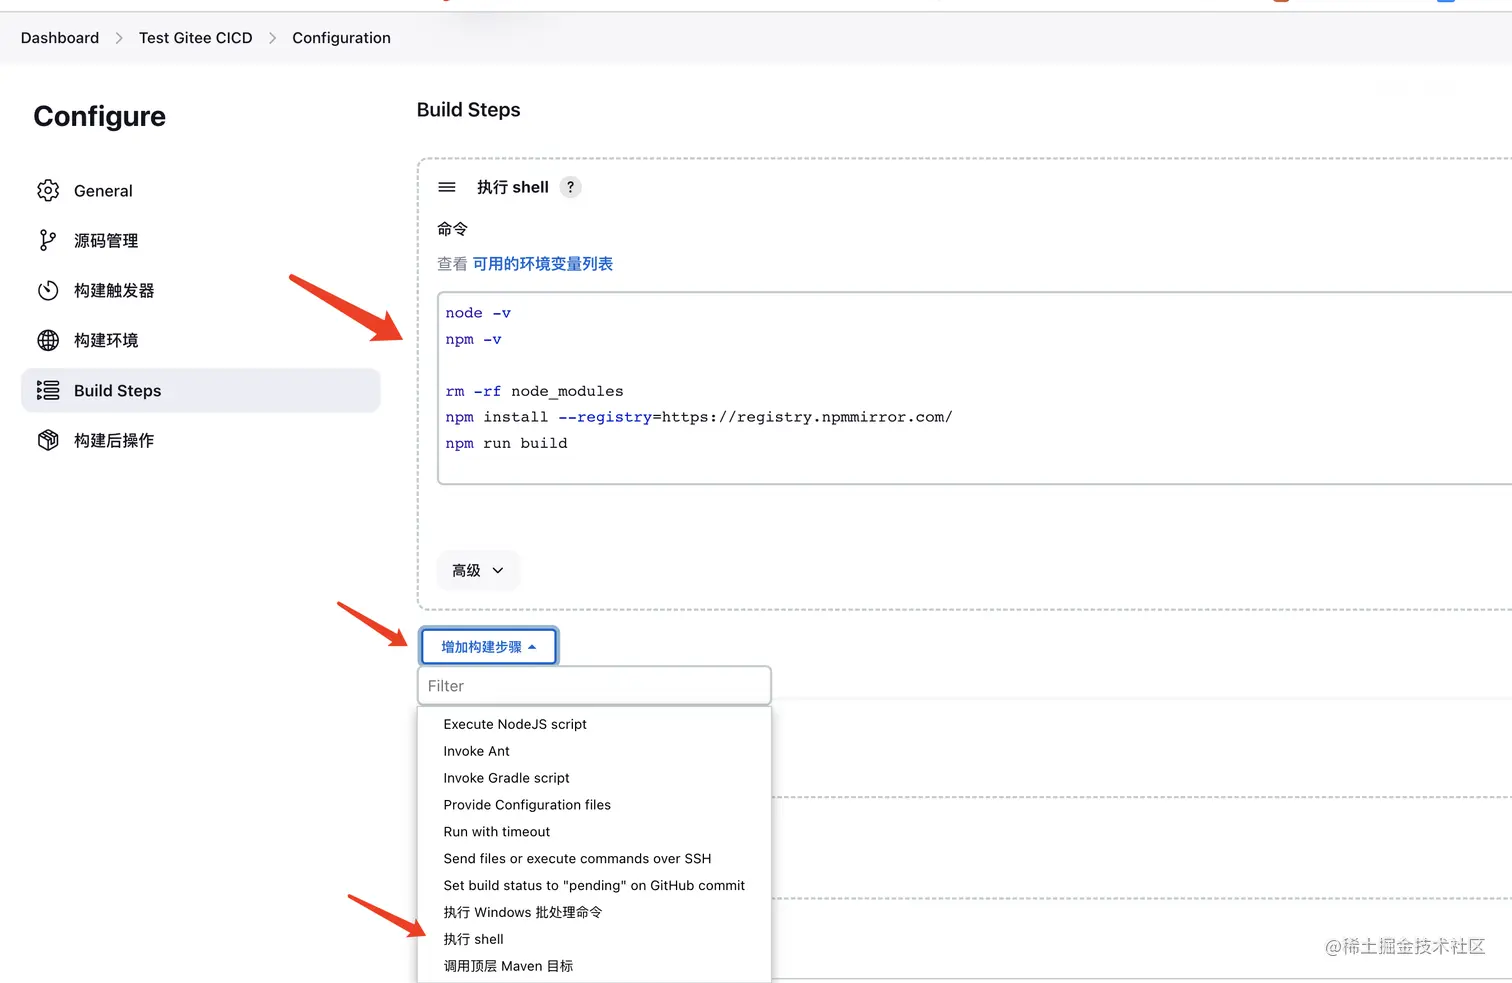Go to Dashboard breadcrumb
Viewport: 1512px width, 983px height.
(60, 38)
